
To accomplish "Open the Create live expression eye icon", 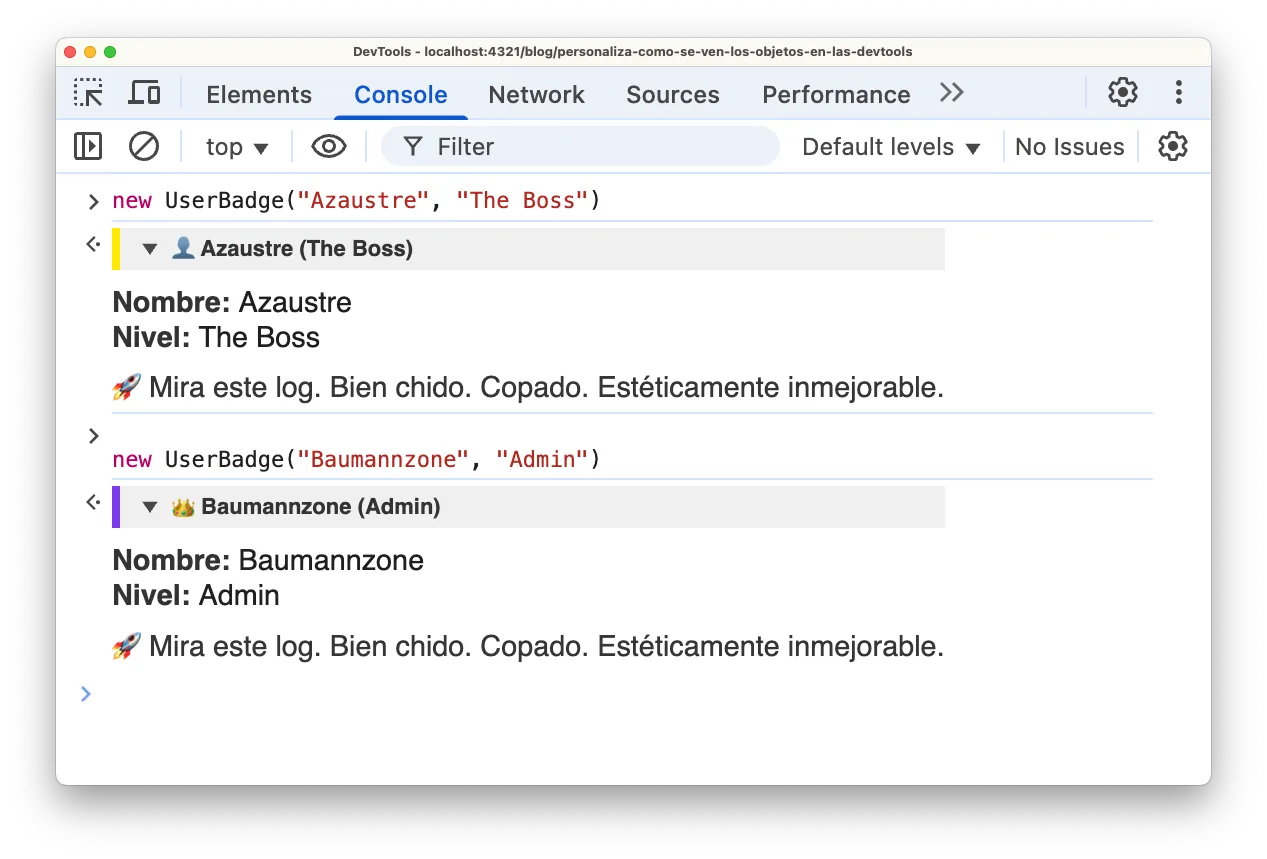I will pos(328,146).
